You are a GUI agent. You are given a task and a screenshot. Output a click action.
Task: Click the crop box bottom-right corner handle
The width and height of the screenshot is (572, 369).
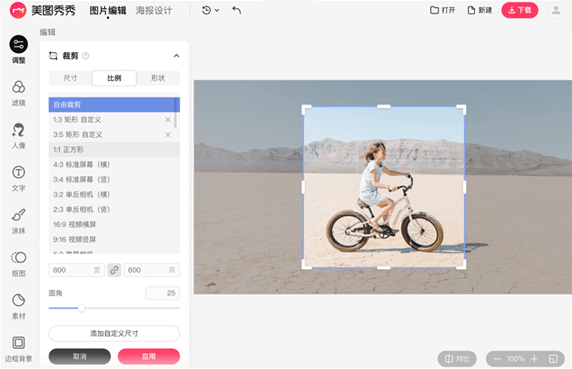pyautogui.click(x=462, y=265)
